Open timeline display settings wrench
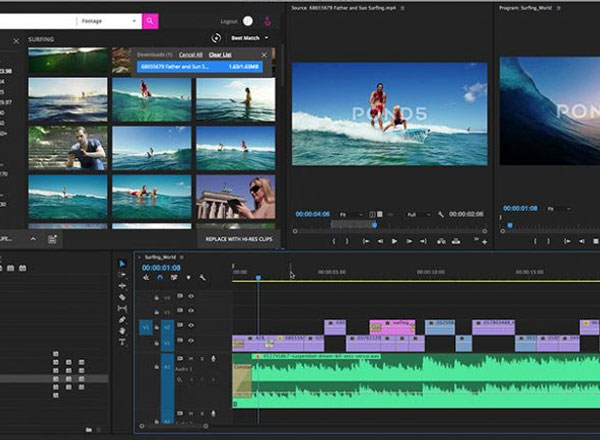 click(x=202, y=278)
